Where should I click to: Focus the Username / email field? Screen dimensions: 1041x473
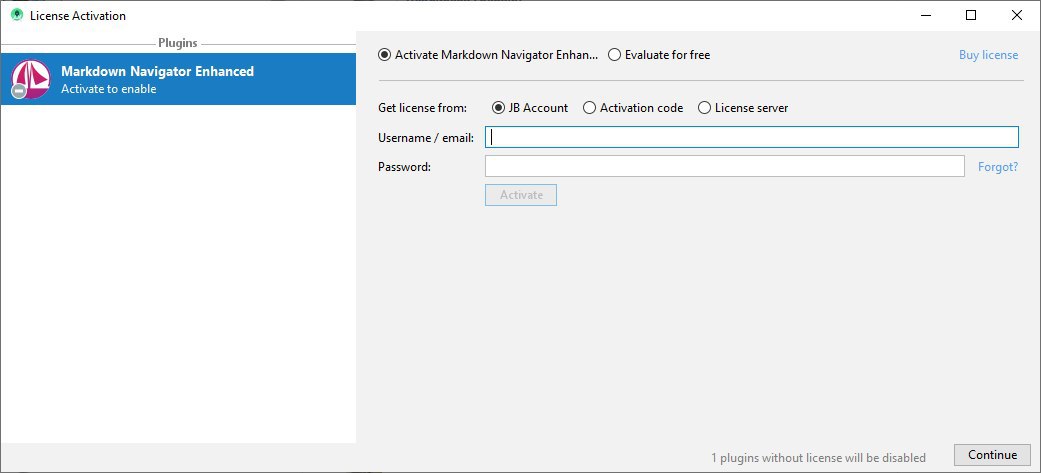752,137
